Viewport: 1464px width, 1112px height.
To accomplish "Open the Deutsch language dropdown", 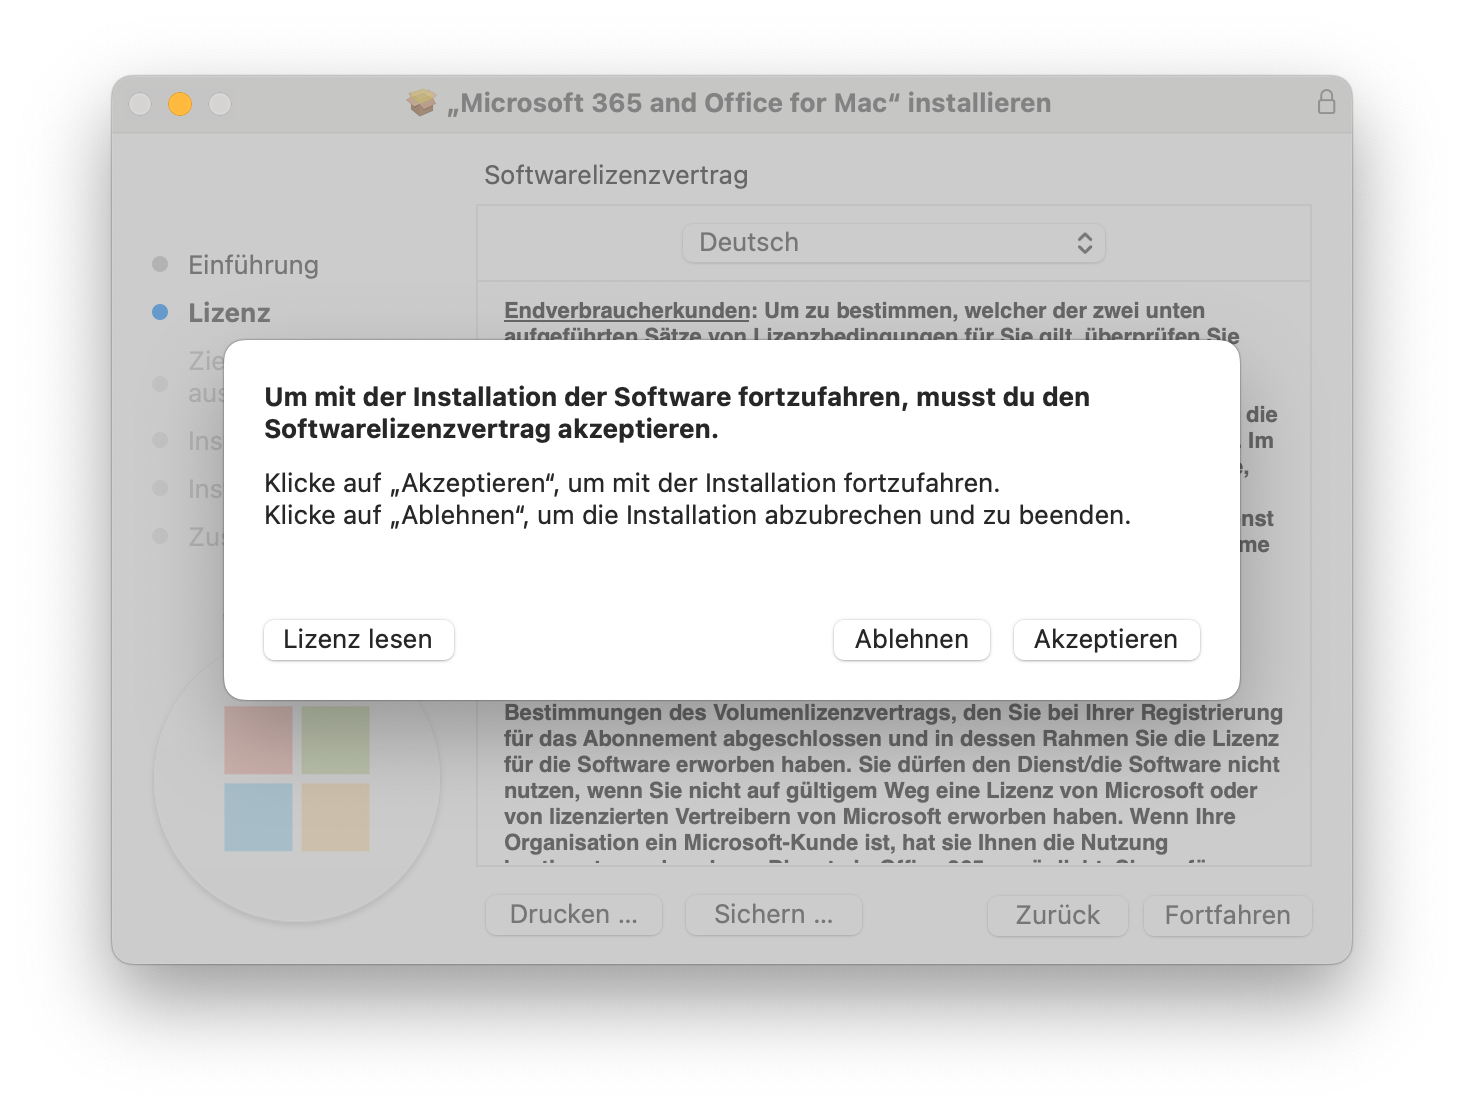I will tap(893, 243).
